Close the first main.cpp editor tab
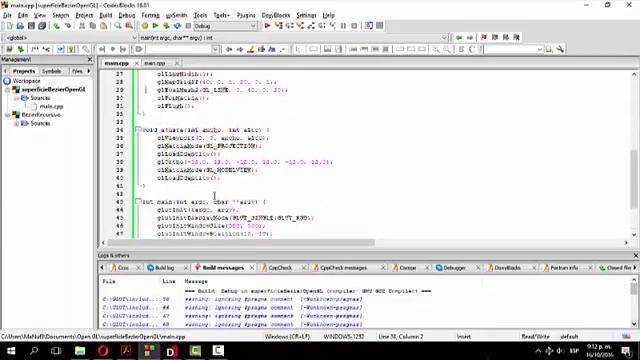Viewport: 640px width, 360px height. (136, 63)
